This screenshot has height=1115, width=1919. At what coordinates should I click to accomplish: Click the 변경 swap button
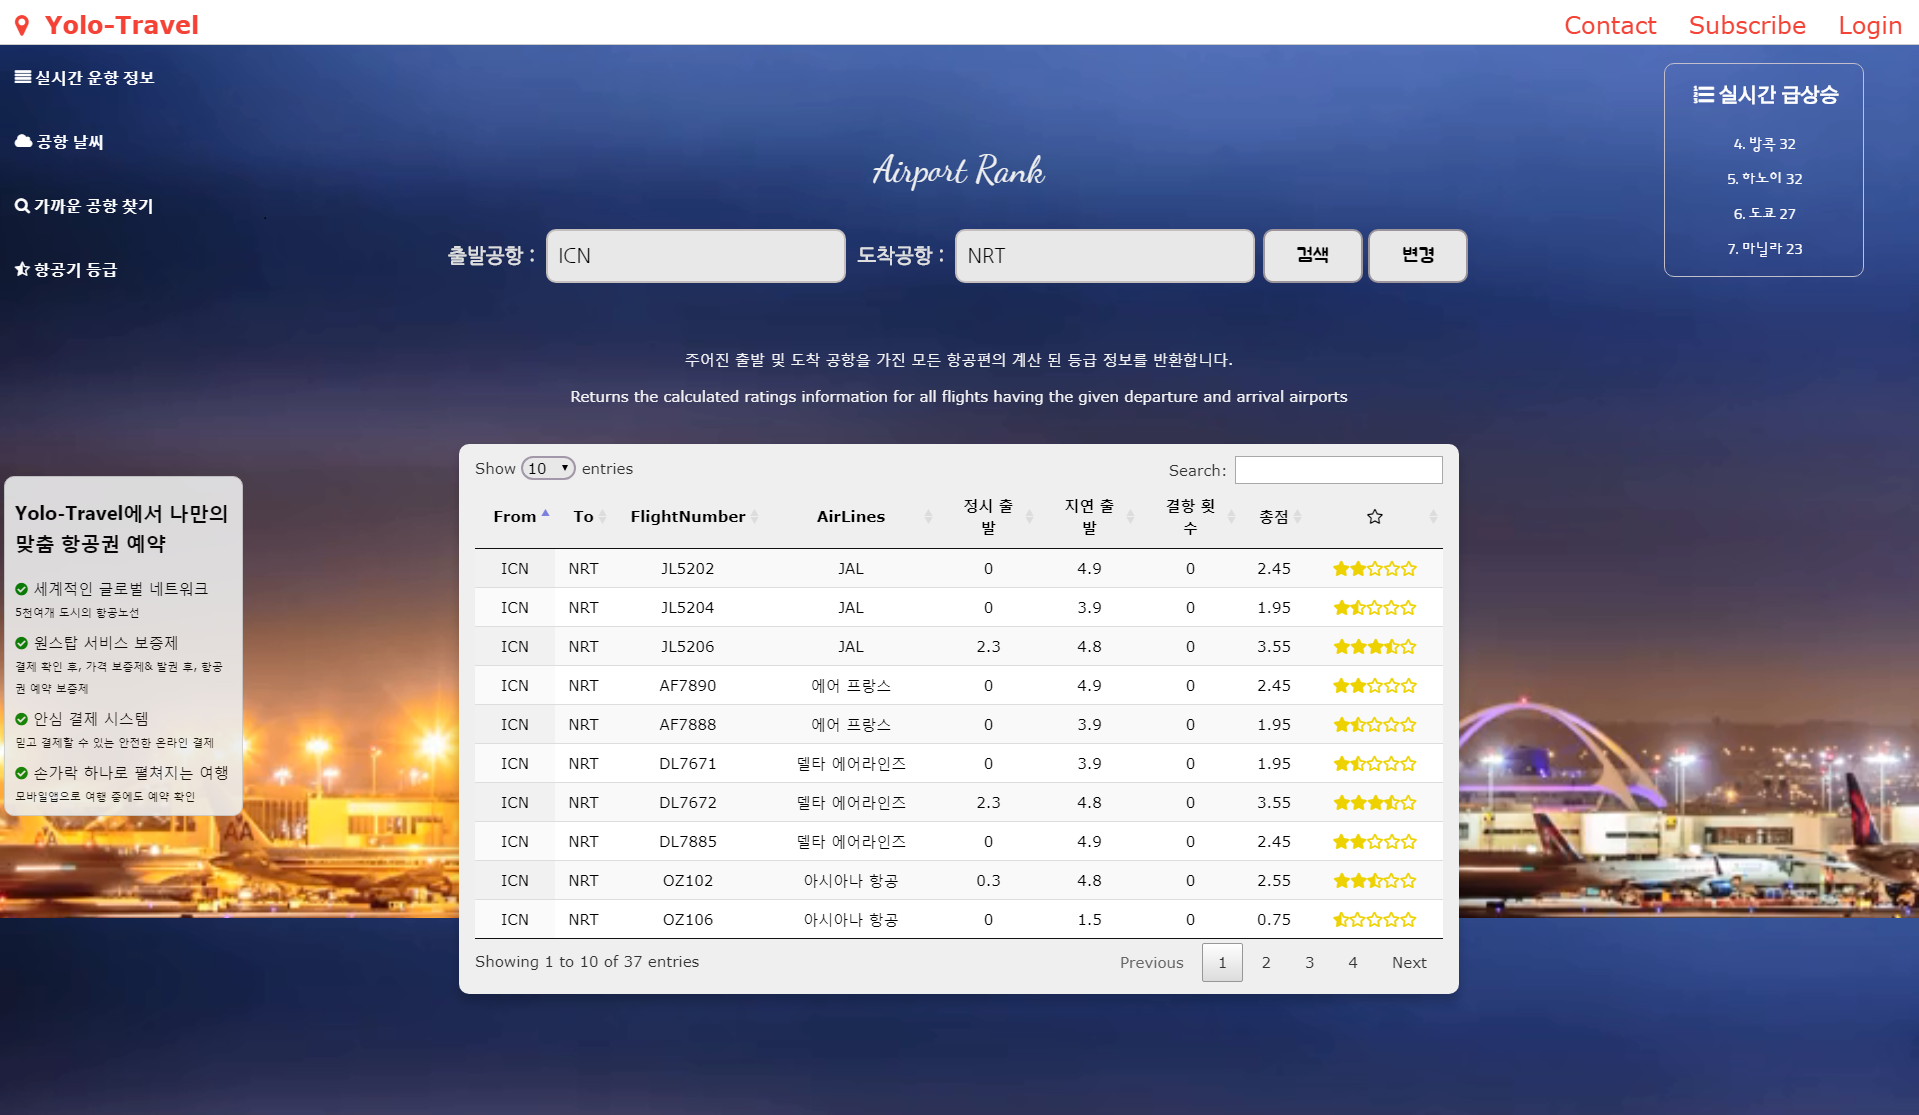pos(1417,256)
